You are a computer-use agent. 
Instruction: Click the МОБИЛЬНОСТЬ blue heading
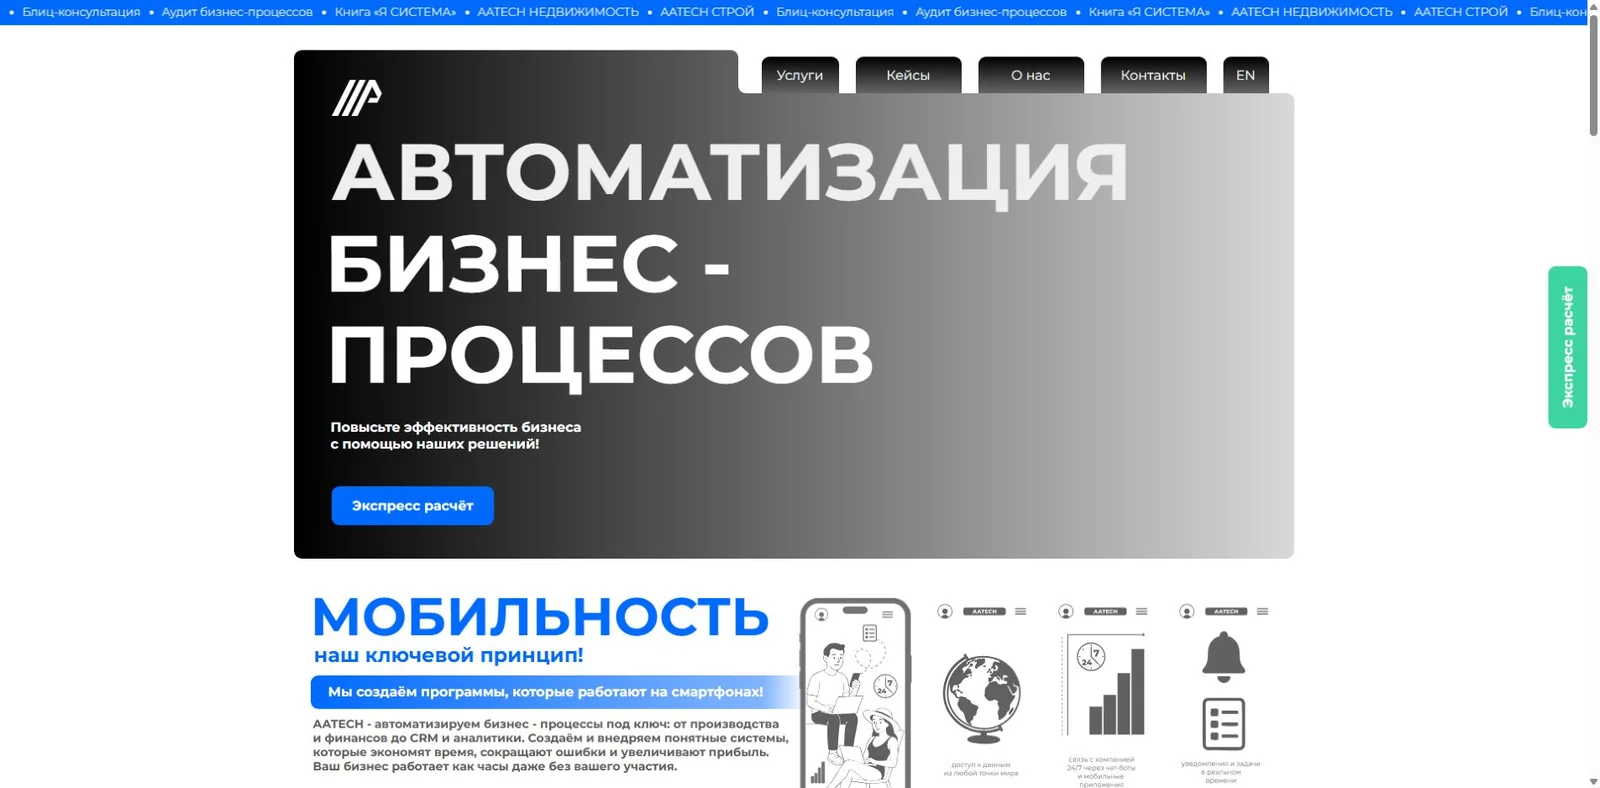541,616
